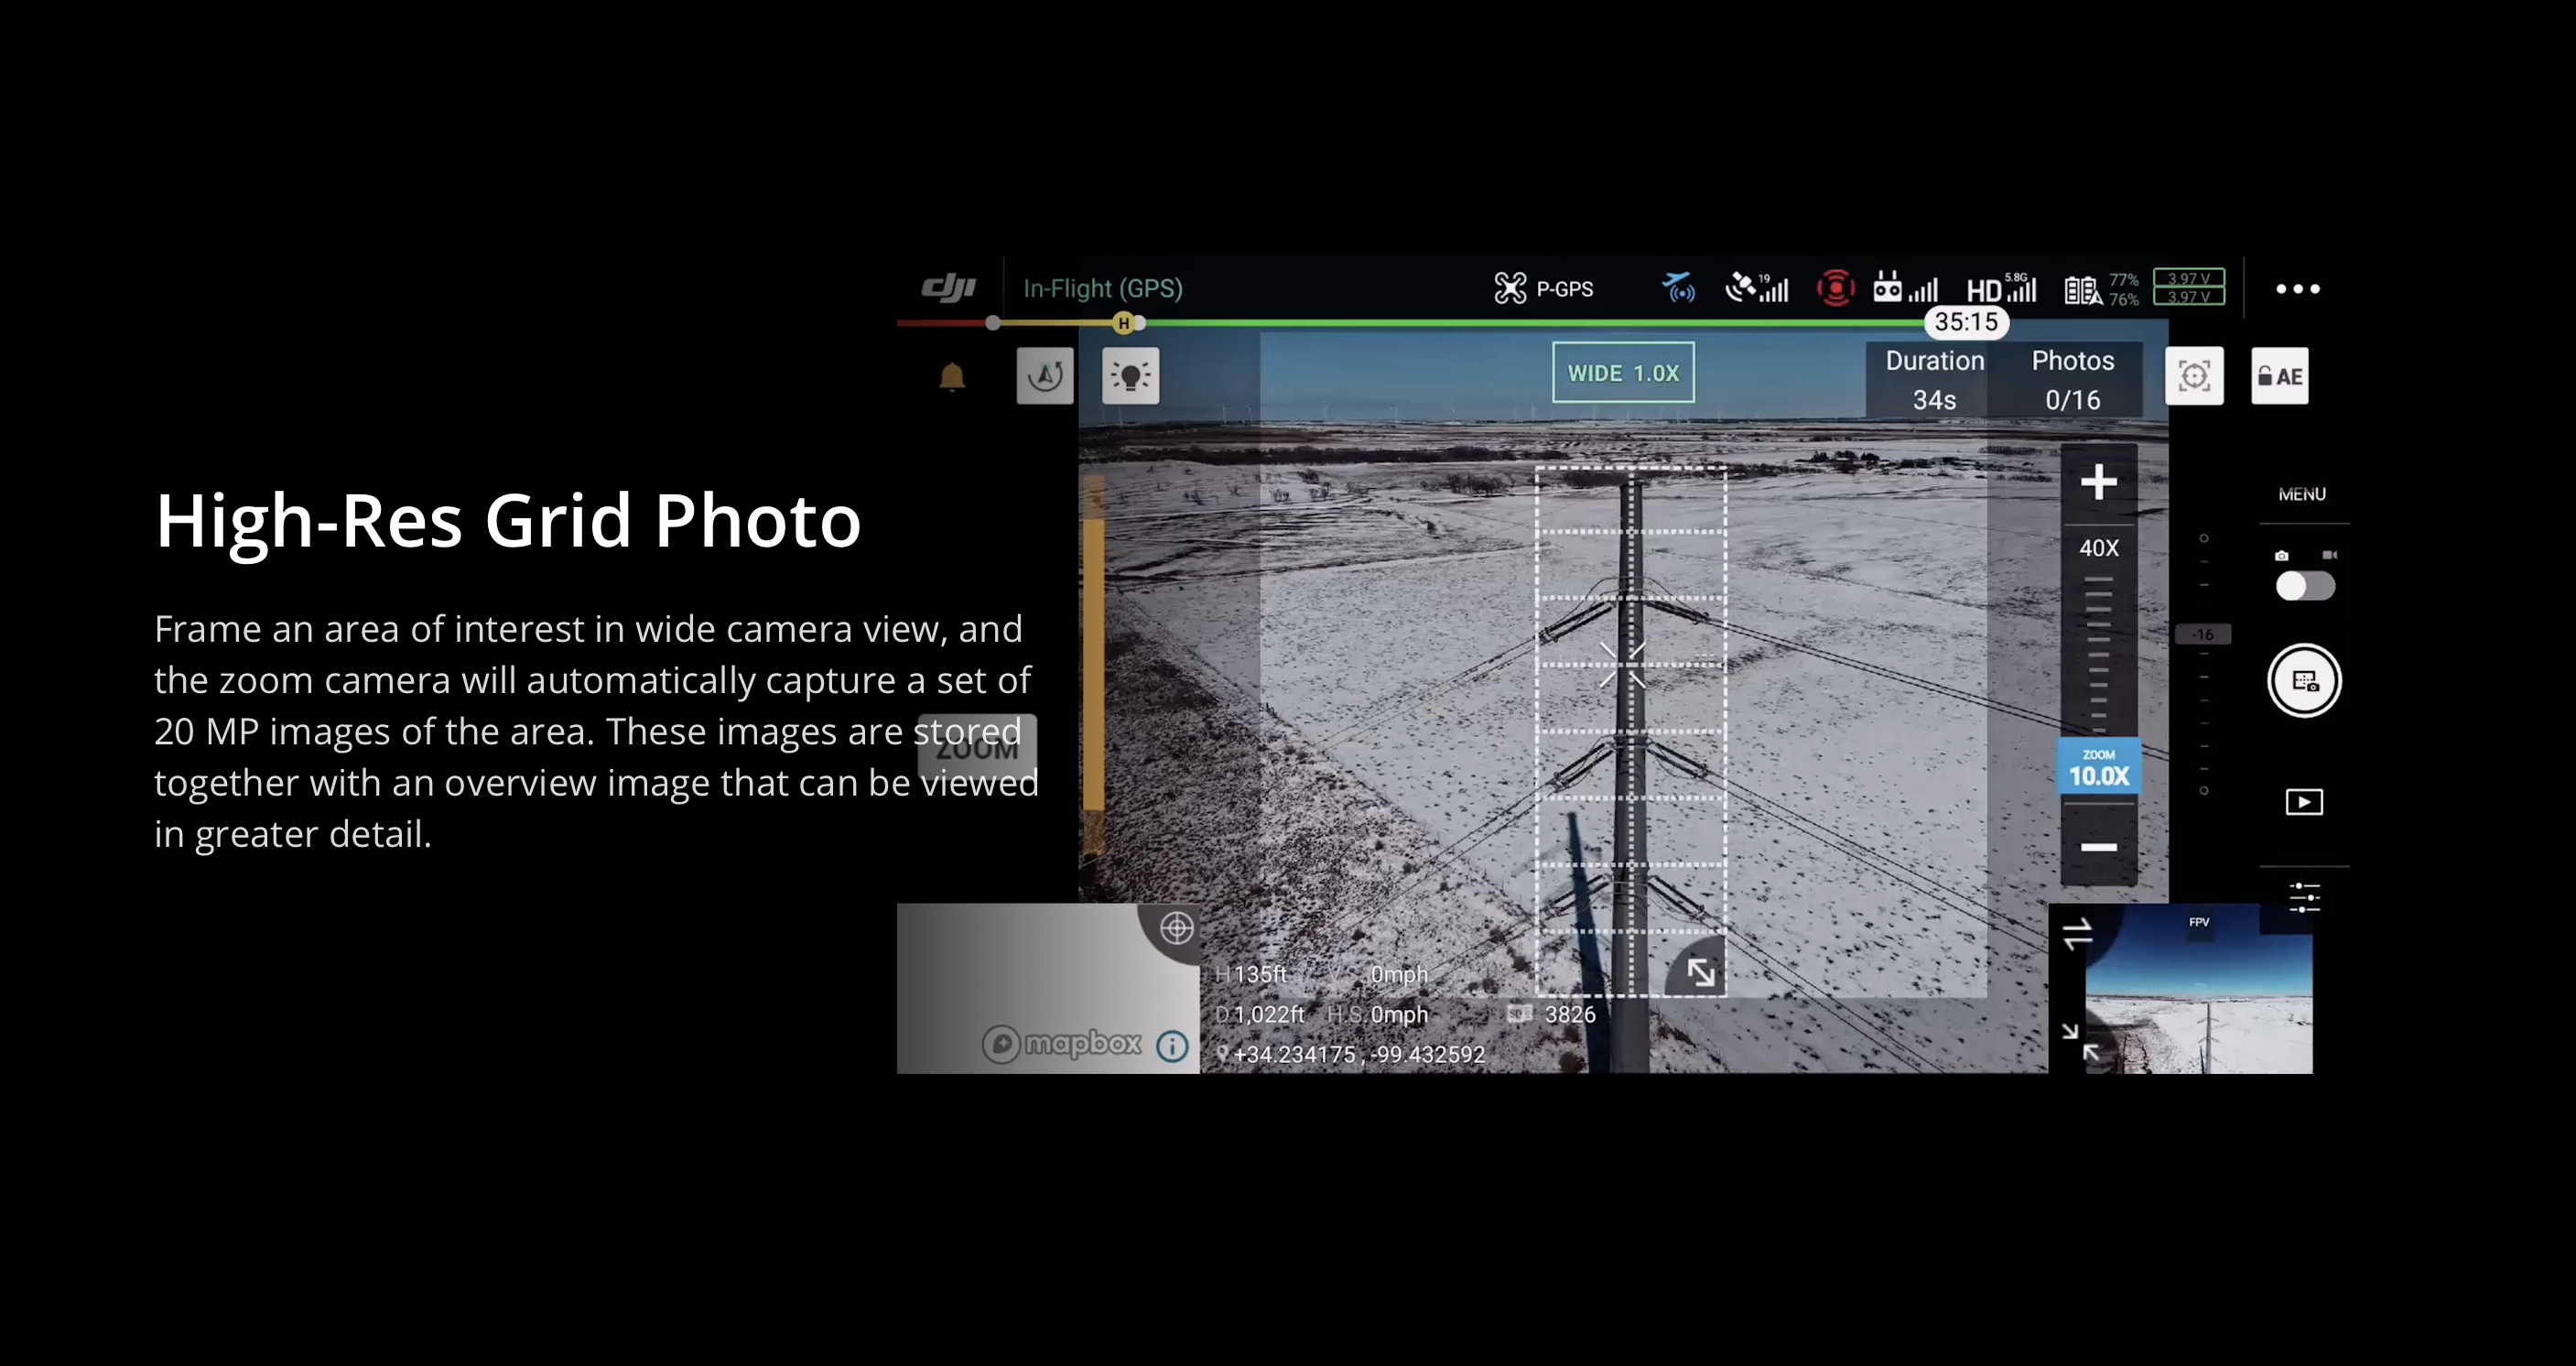2576x1366 pixels.
Task: Click the DJI logo icon
Action: (x=948, y=288)
